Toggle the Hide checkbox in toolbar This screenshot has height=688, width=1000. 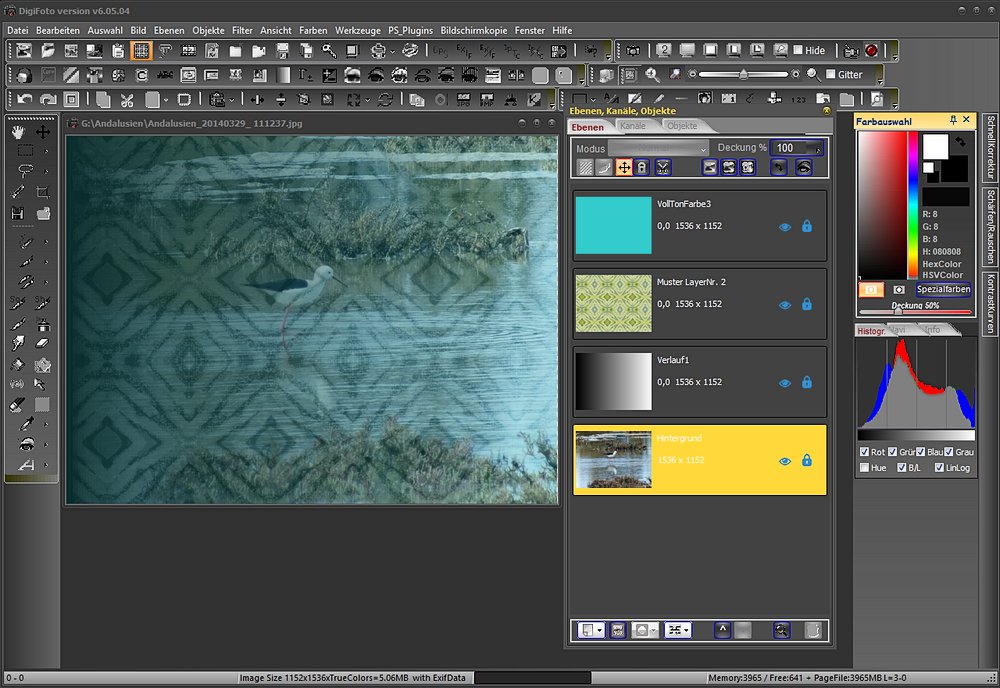(x=797, y=50)
